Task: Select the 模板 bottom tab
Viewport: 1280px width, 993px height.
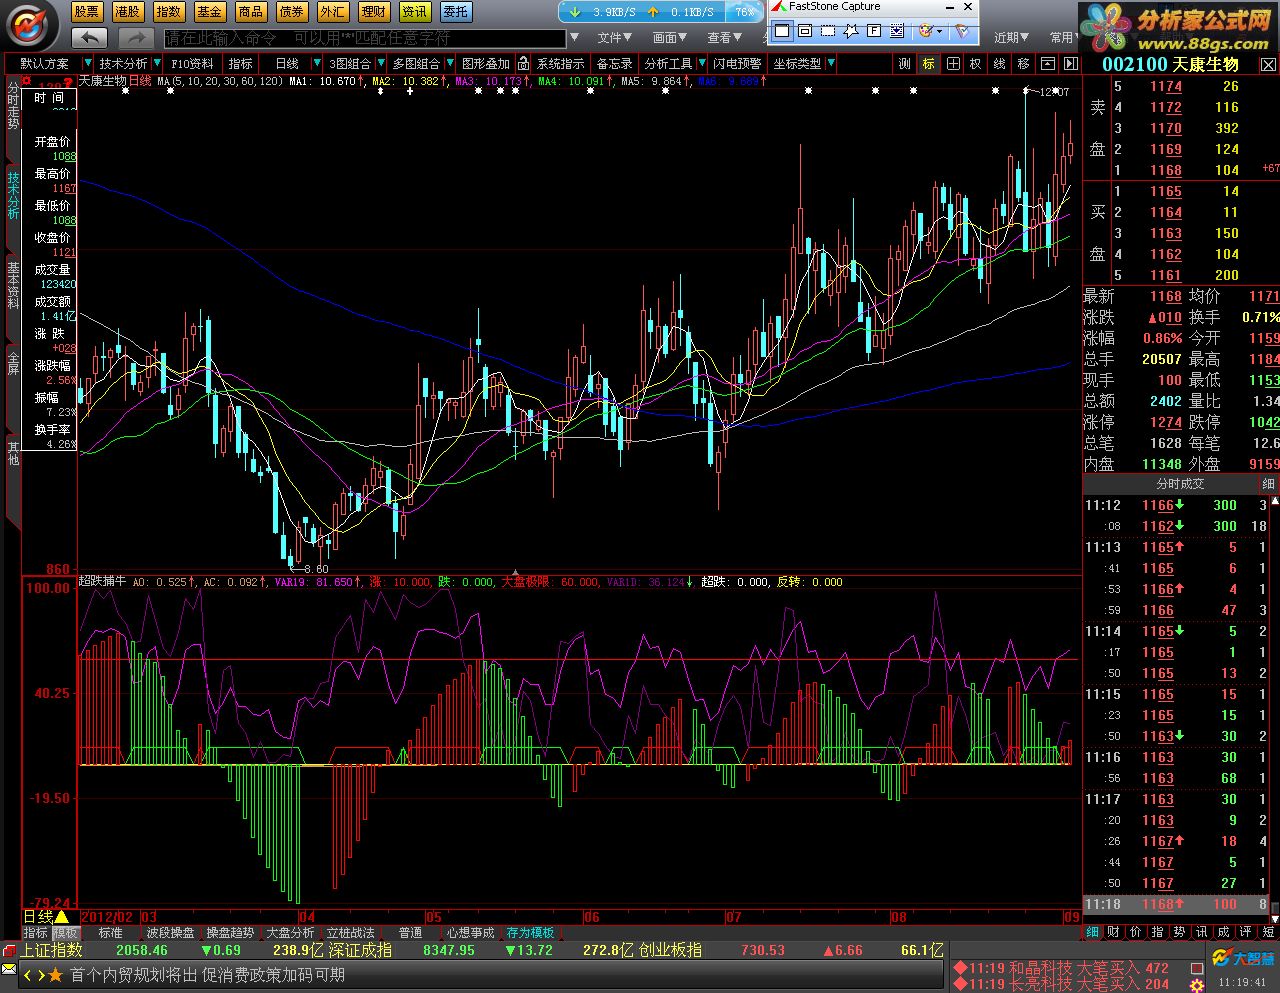Action: point(66,933)
